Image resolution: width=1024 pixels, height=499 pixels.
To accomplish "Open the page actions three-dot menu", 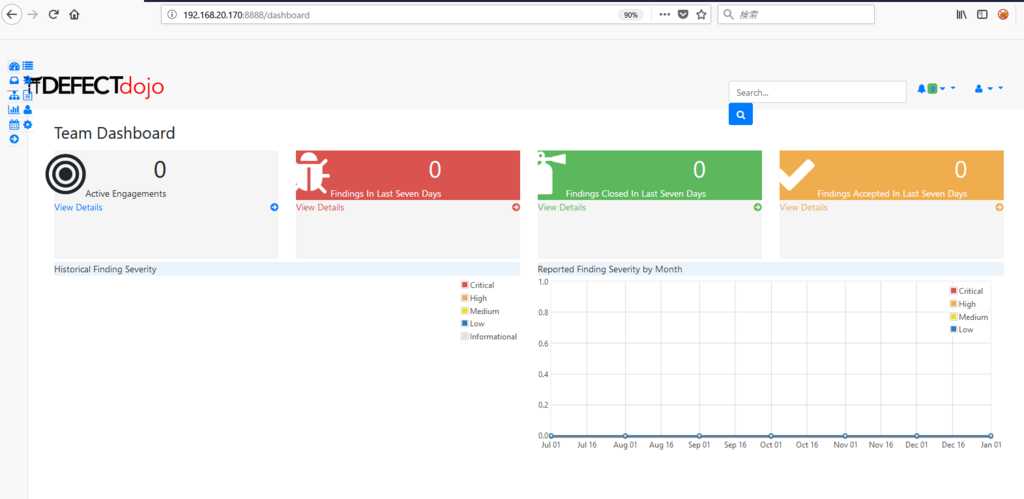I will pyautogui.click(x=665, y=14).
